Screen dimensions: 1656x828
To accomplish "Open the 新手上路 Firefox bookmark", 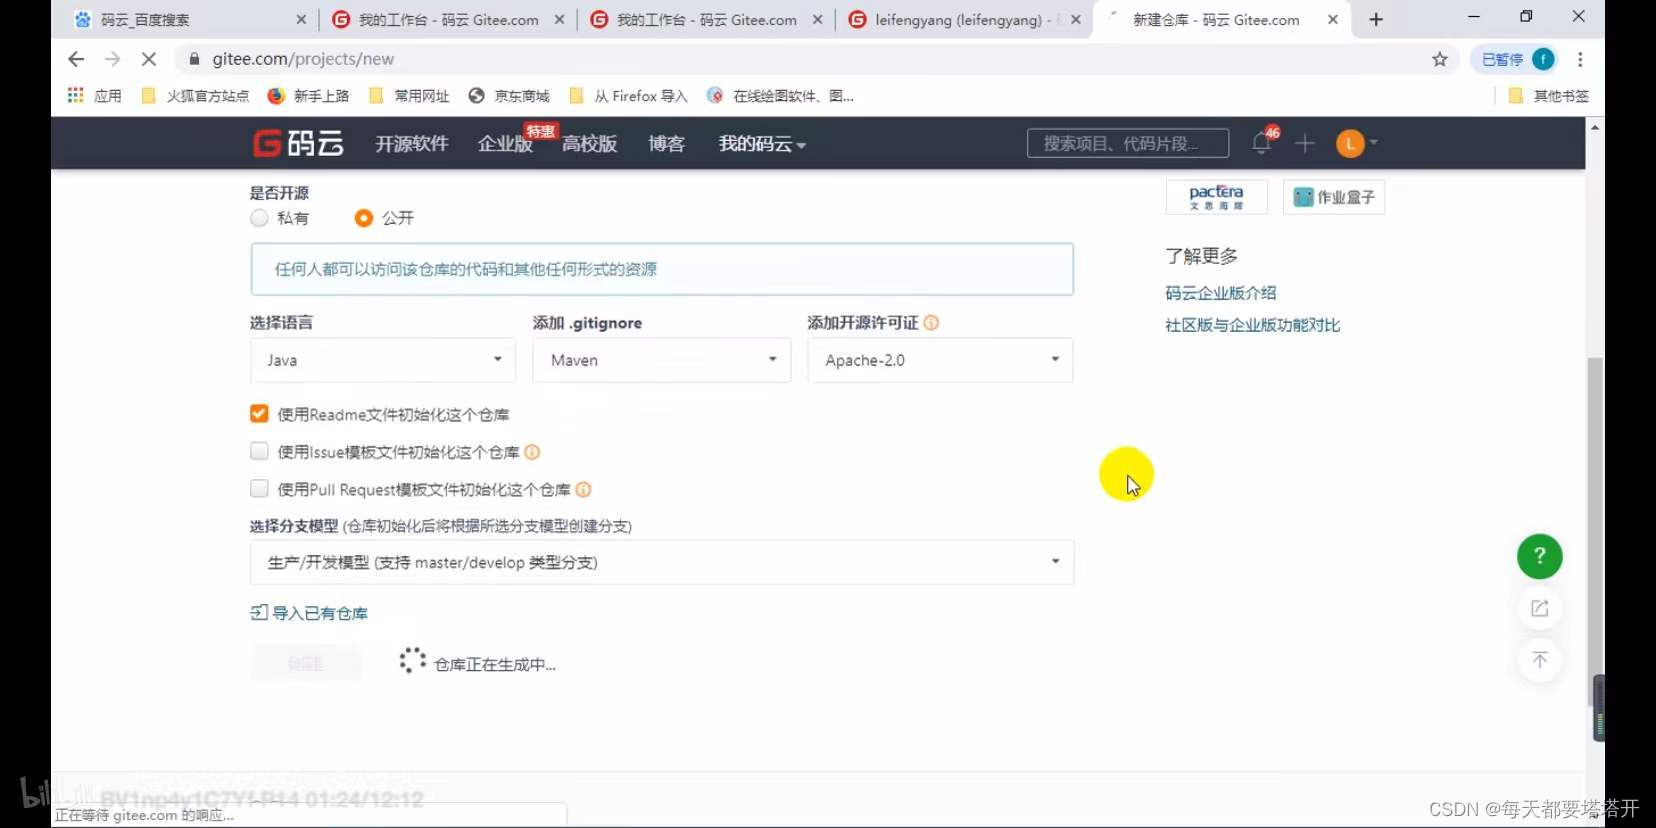I will (308, 96).
